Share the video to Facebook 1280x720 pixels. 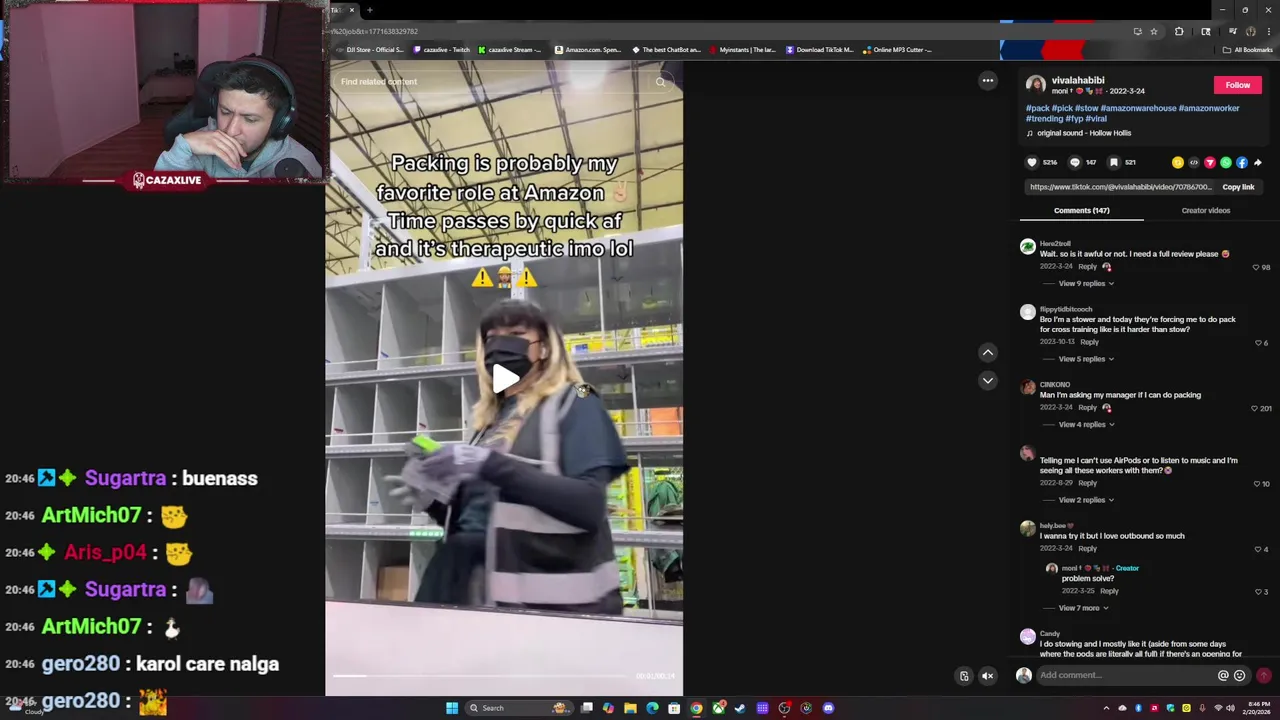(x=1242, y=162)
